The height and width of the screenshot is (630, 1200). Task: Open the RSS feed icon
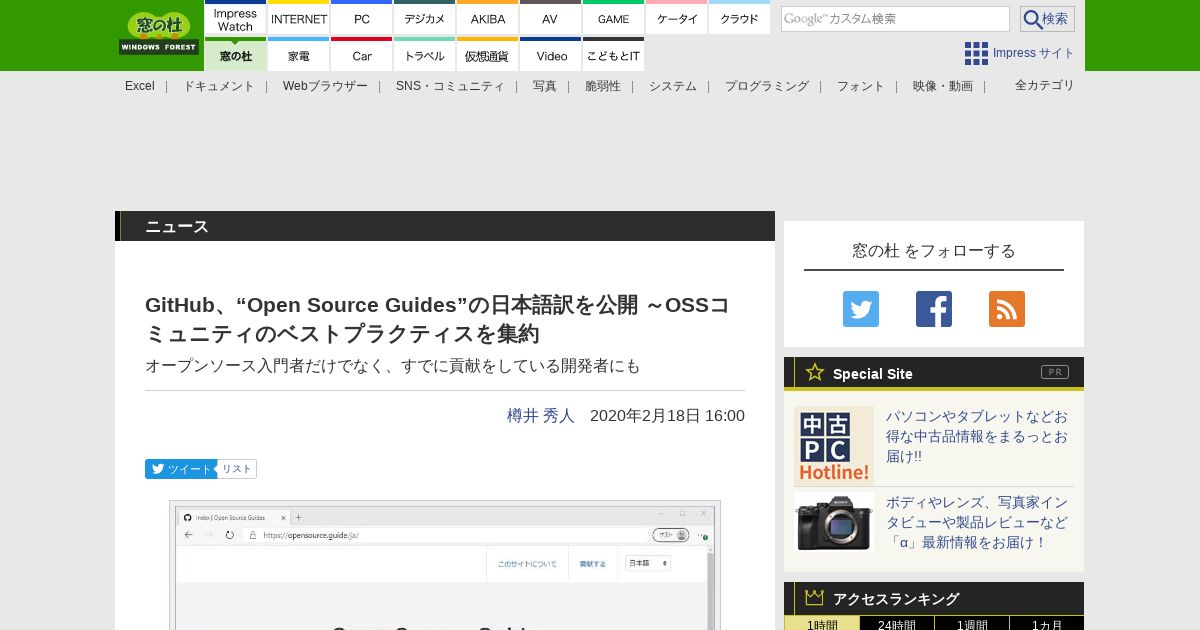click(x=1006, y=309)
